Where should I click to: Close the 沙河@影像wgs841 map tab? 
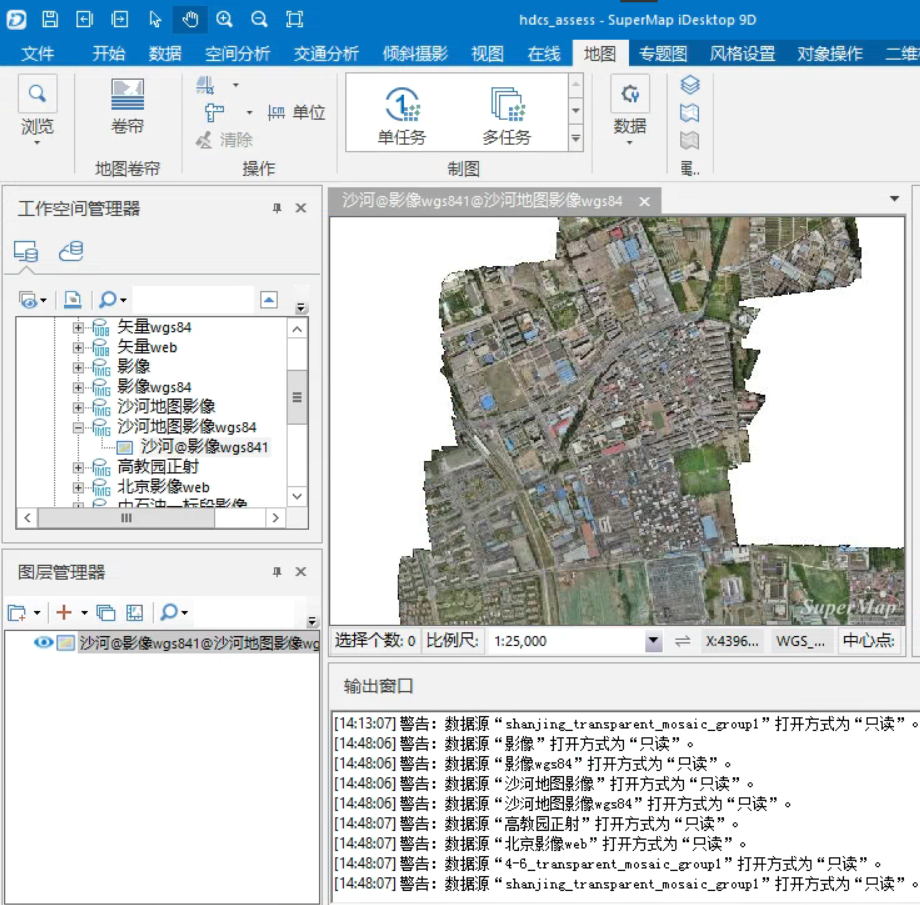click(x=644, y=202)
